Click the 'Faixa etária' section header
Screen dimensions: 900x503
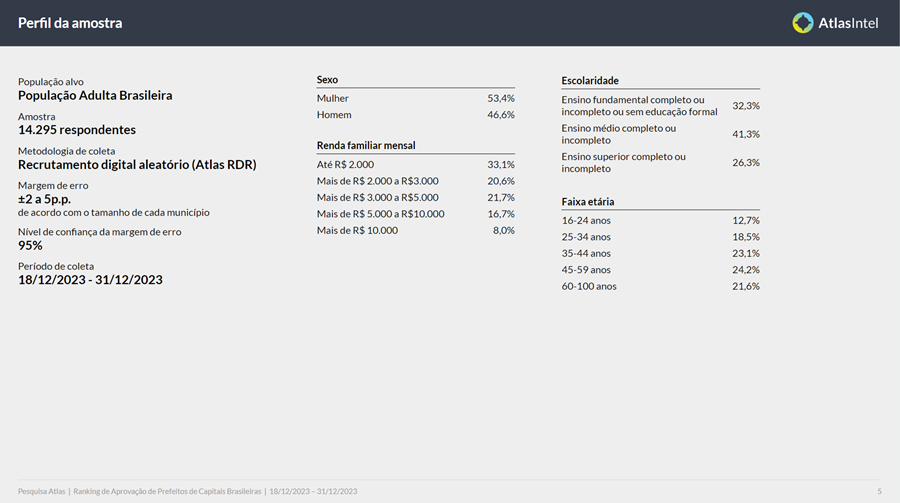pos(588,202)
